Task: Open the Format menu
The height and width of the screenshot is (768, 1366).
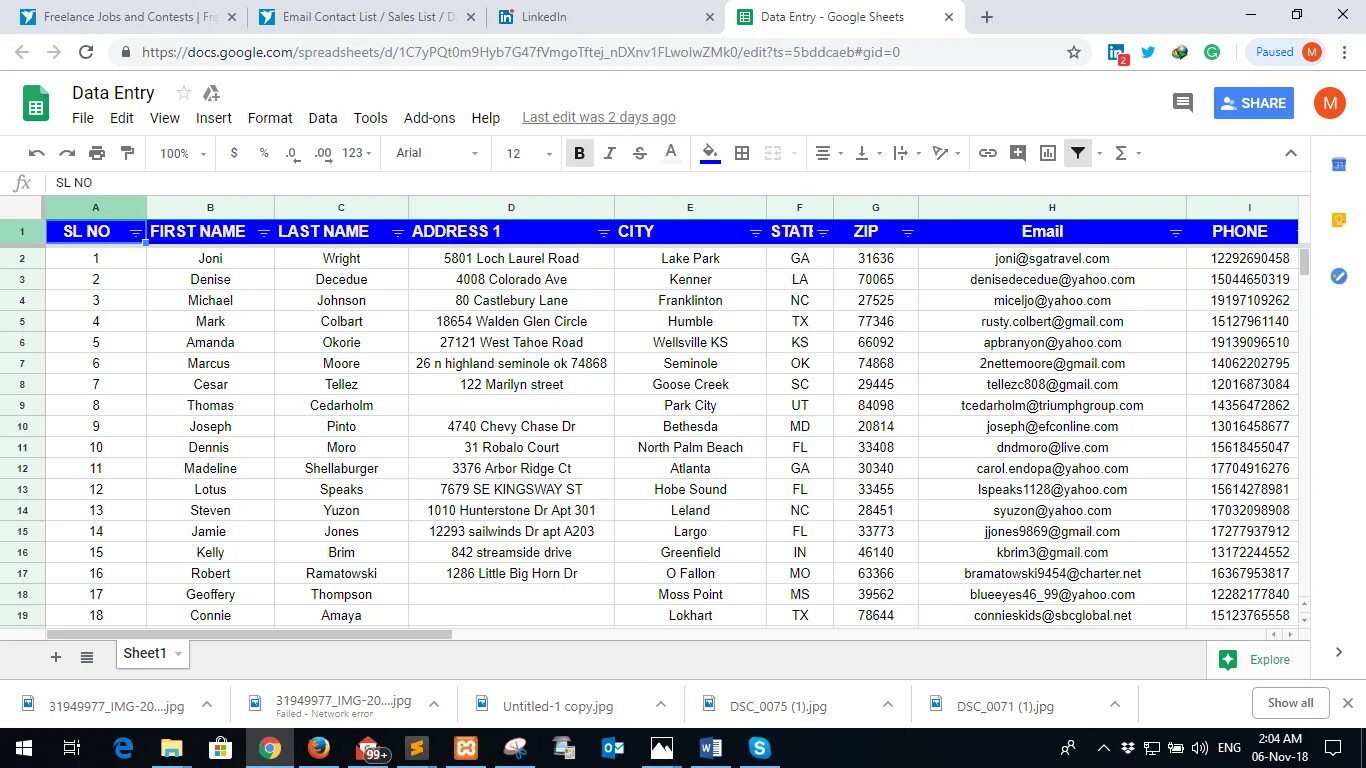Action: [x=270, y=118]
